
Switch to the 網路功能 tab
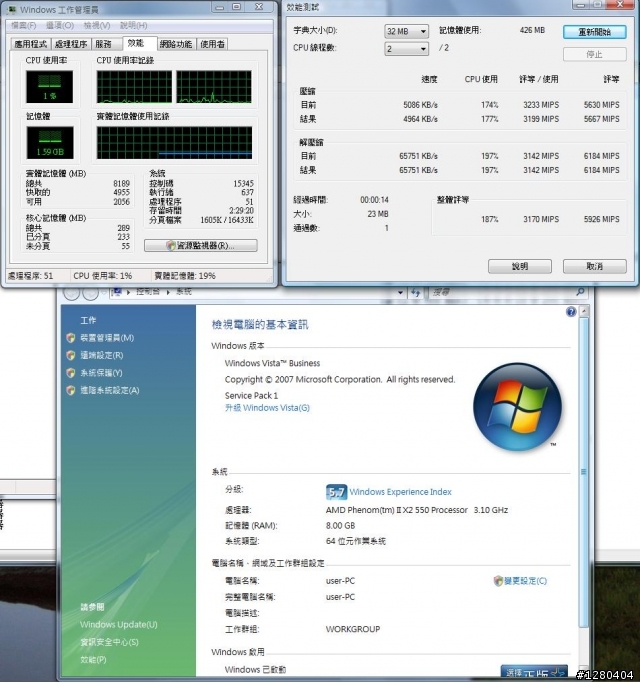coord(176,44)
